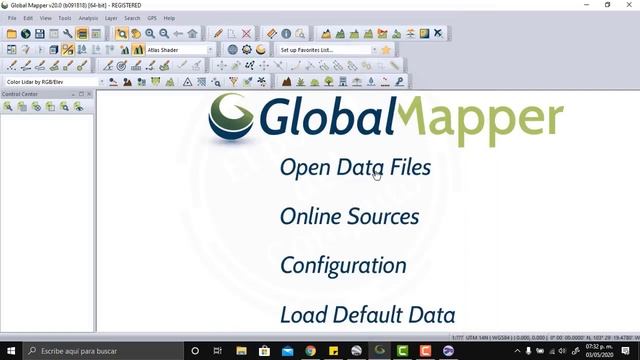
Task: Open File Explorer from the taskbar
Action: (241, 351)
